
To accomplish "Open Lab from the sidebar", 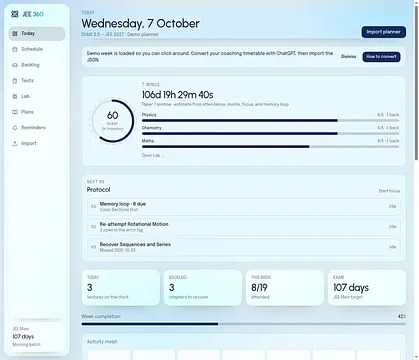I will point(37,96).
